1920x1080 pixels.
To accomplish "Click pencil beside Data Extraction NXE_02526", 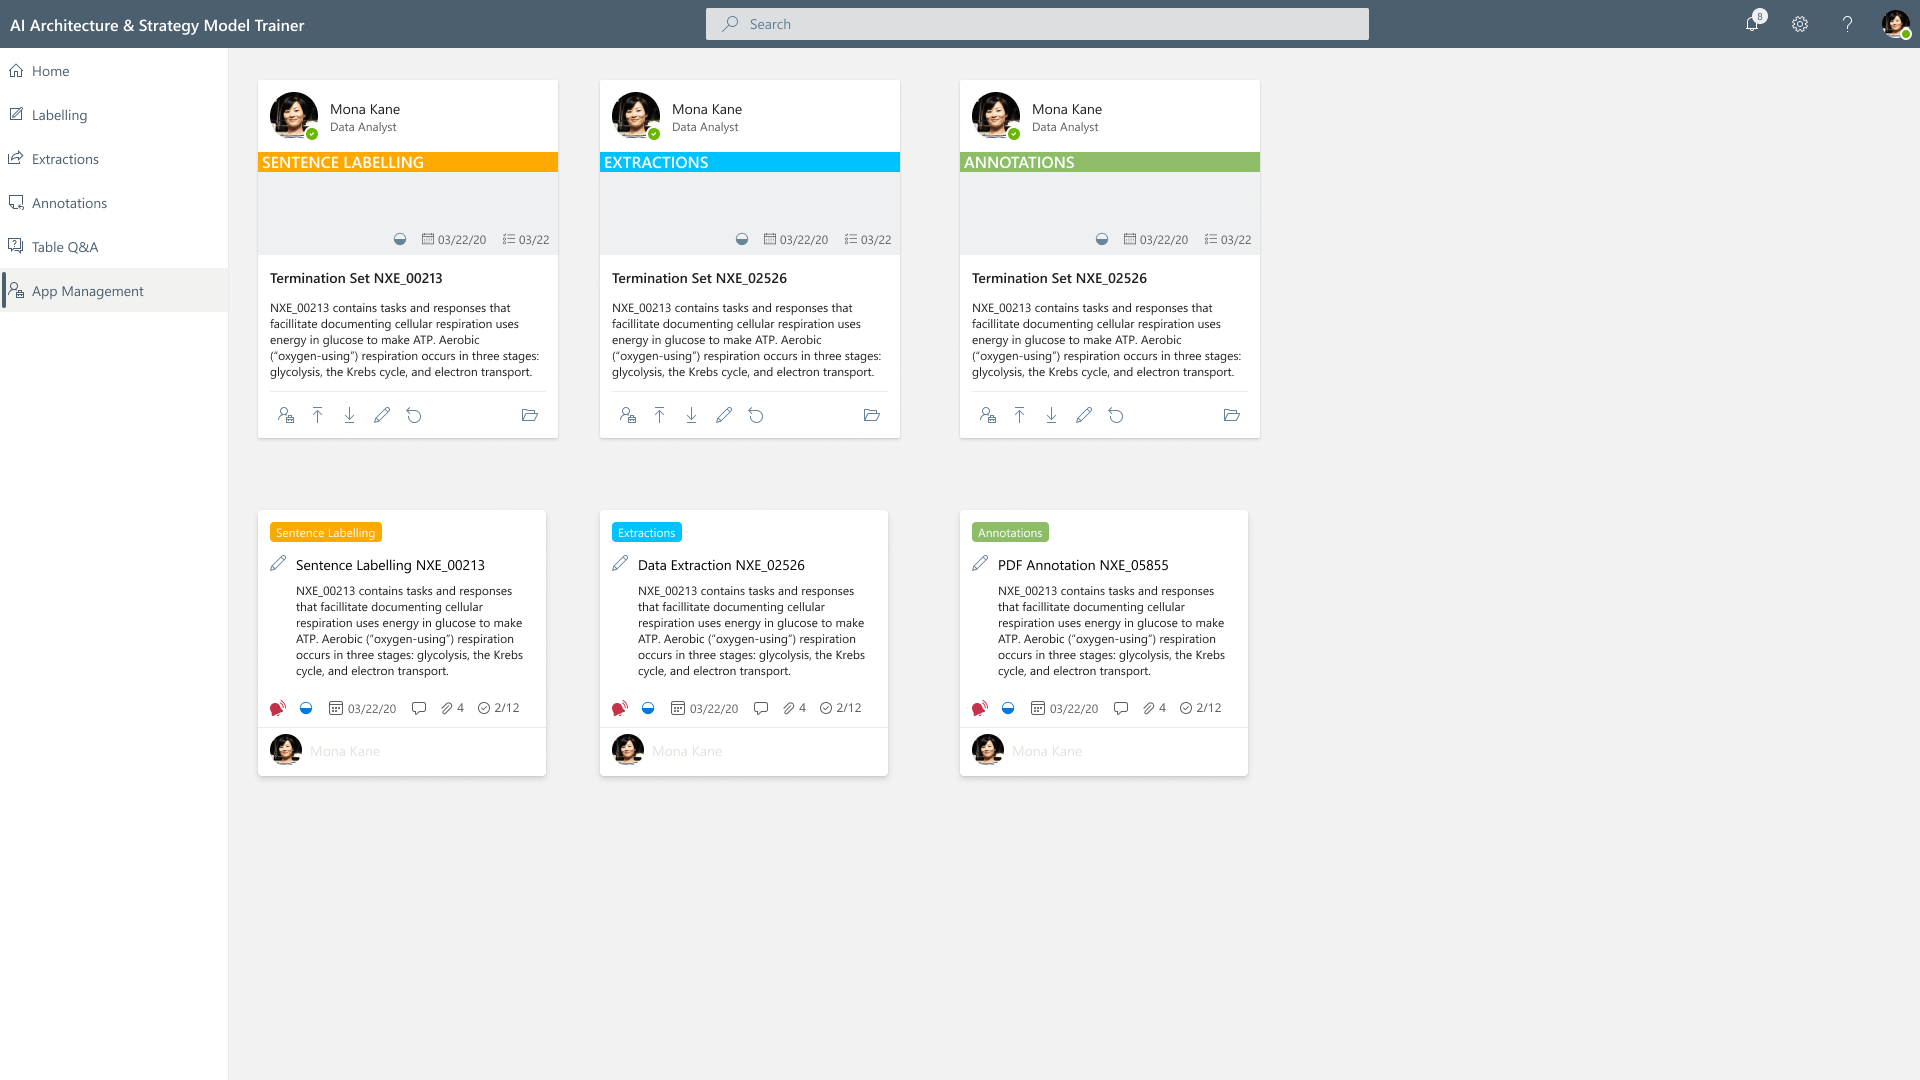I will (620, 564).
